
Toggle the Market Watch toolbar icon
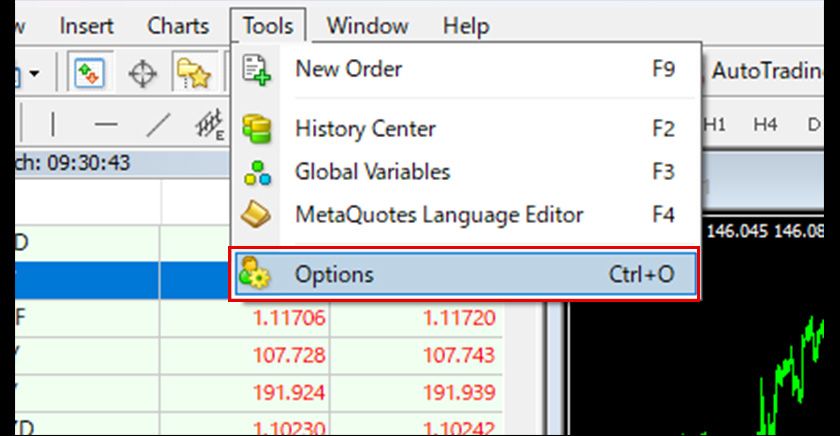coord(89,72)
